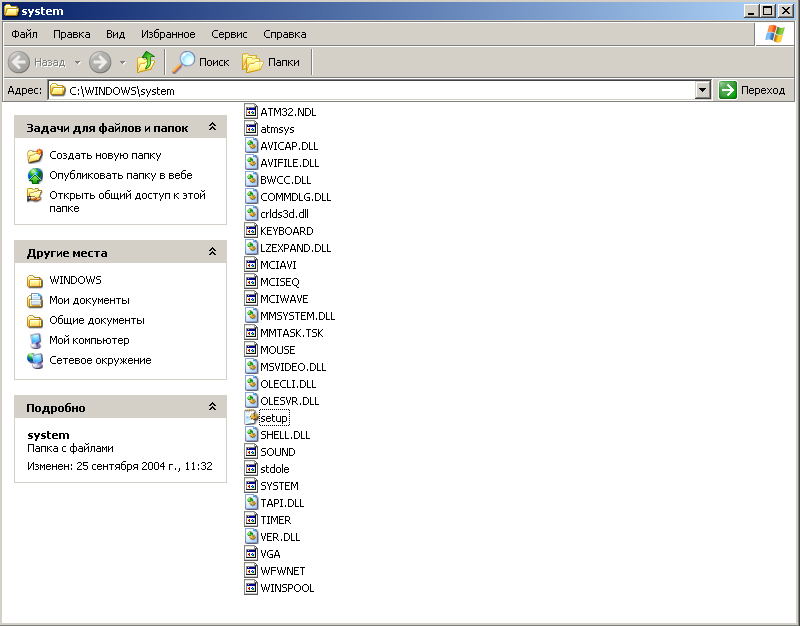Select the AVIFILE.DLL file icon
The image size is (800, 626).
coord(251,163)
